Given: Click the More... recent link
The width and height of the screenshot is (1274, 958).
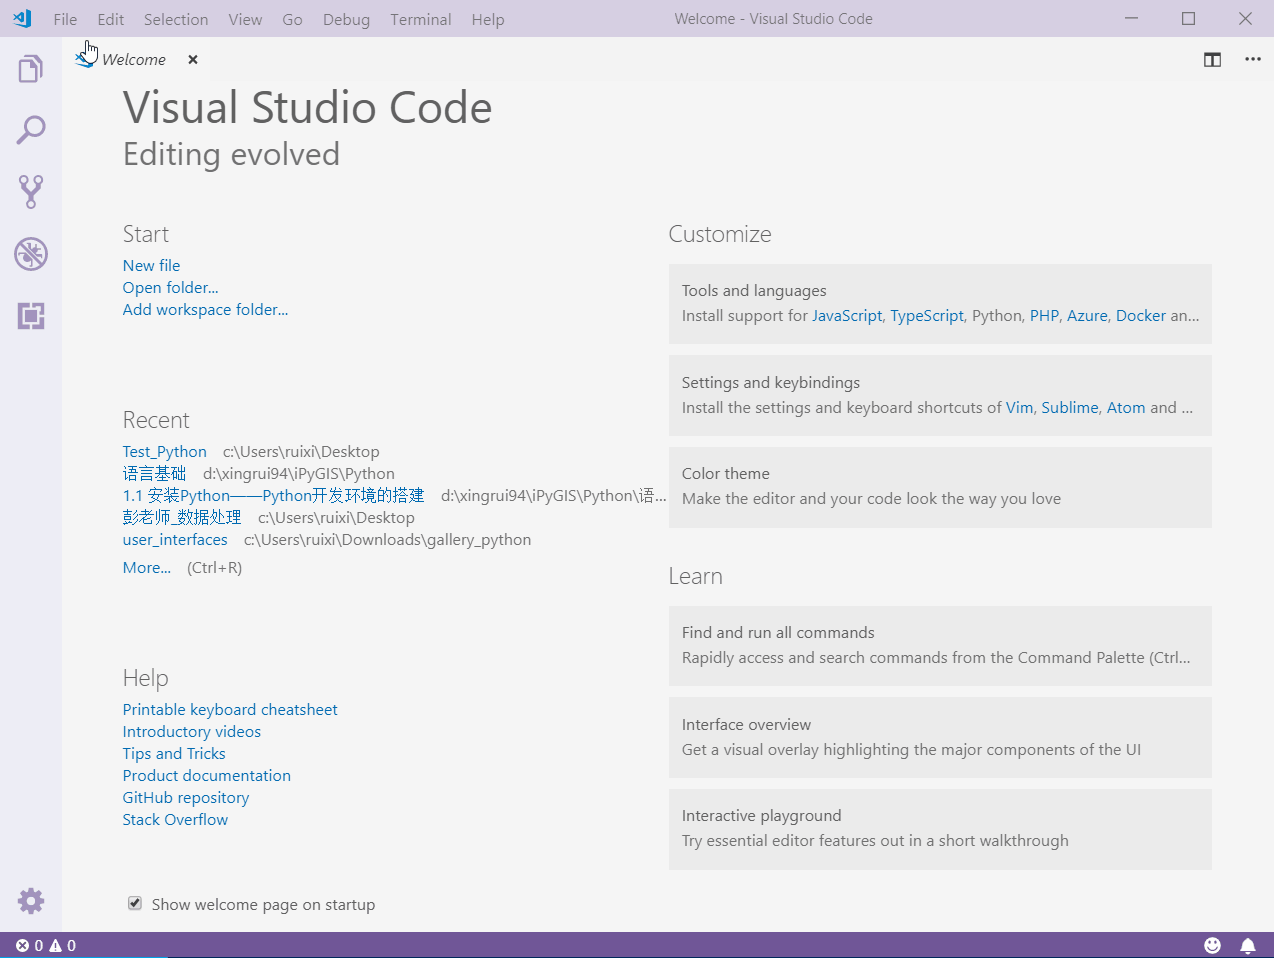Looking at the screenshot, I should pyautogui.click(x=147, y=567).
